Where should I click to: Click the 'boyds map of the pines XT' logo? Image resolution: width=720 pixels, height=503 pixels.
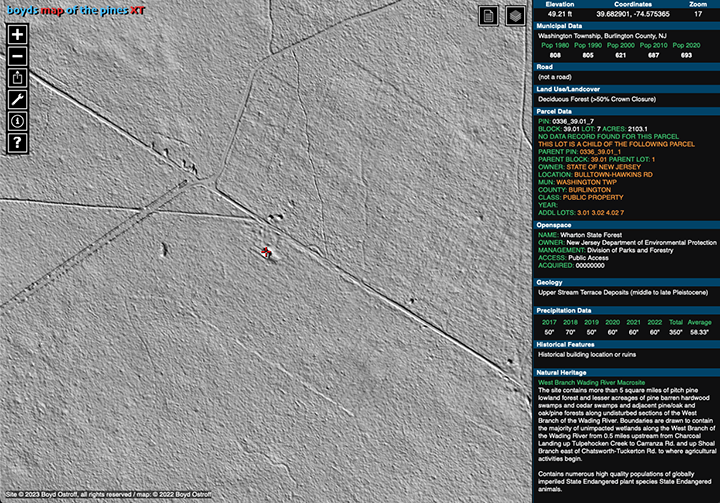[76, 10]
